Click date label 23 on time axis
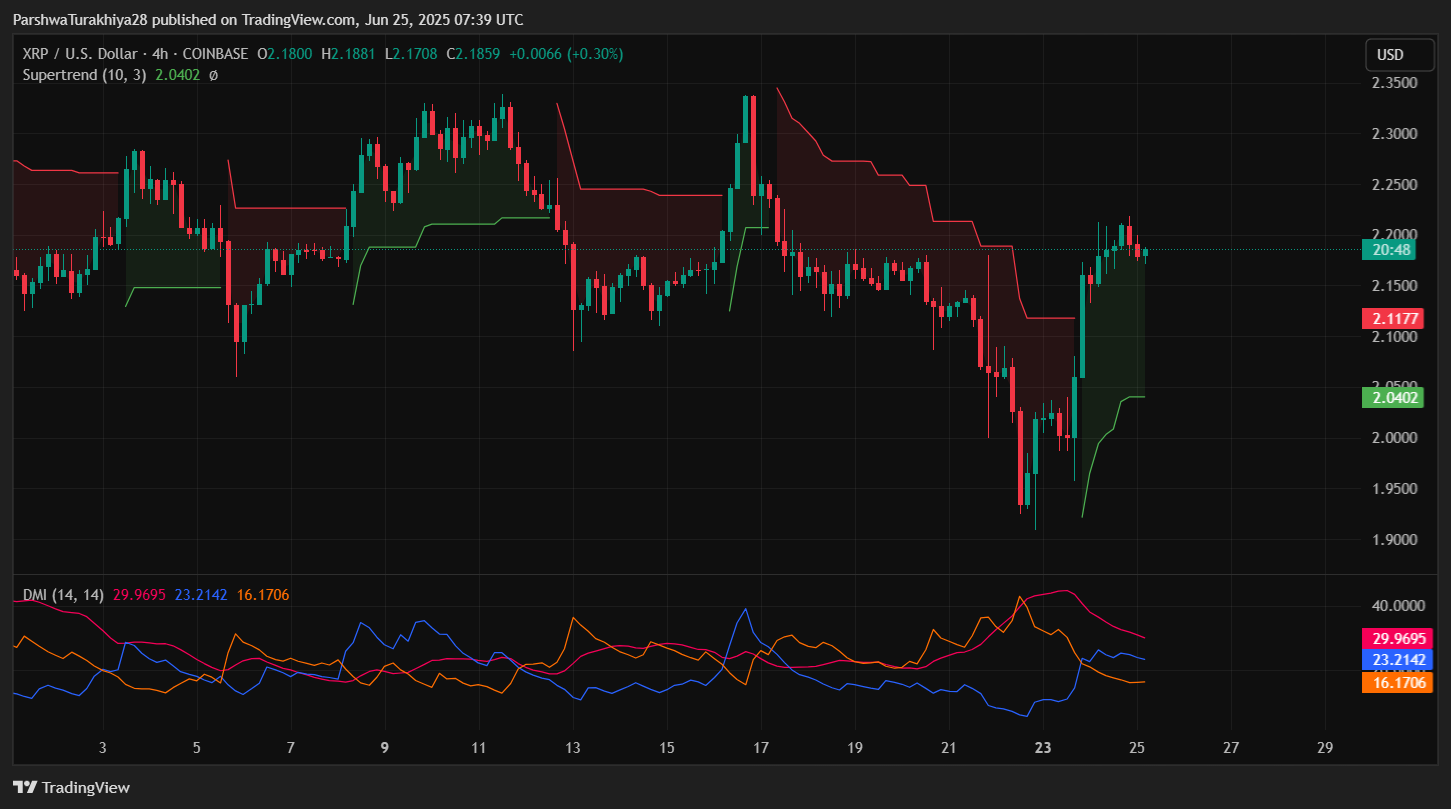The height and width of the screenshot is (809, 1451). 1043,747
